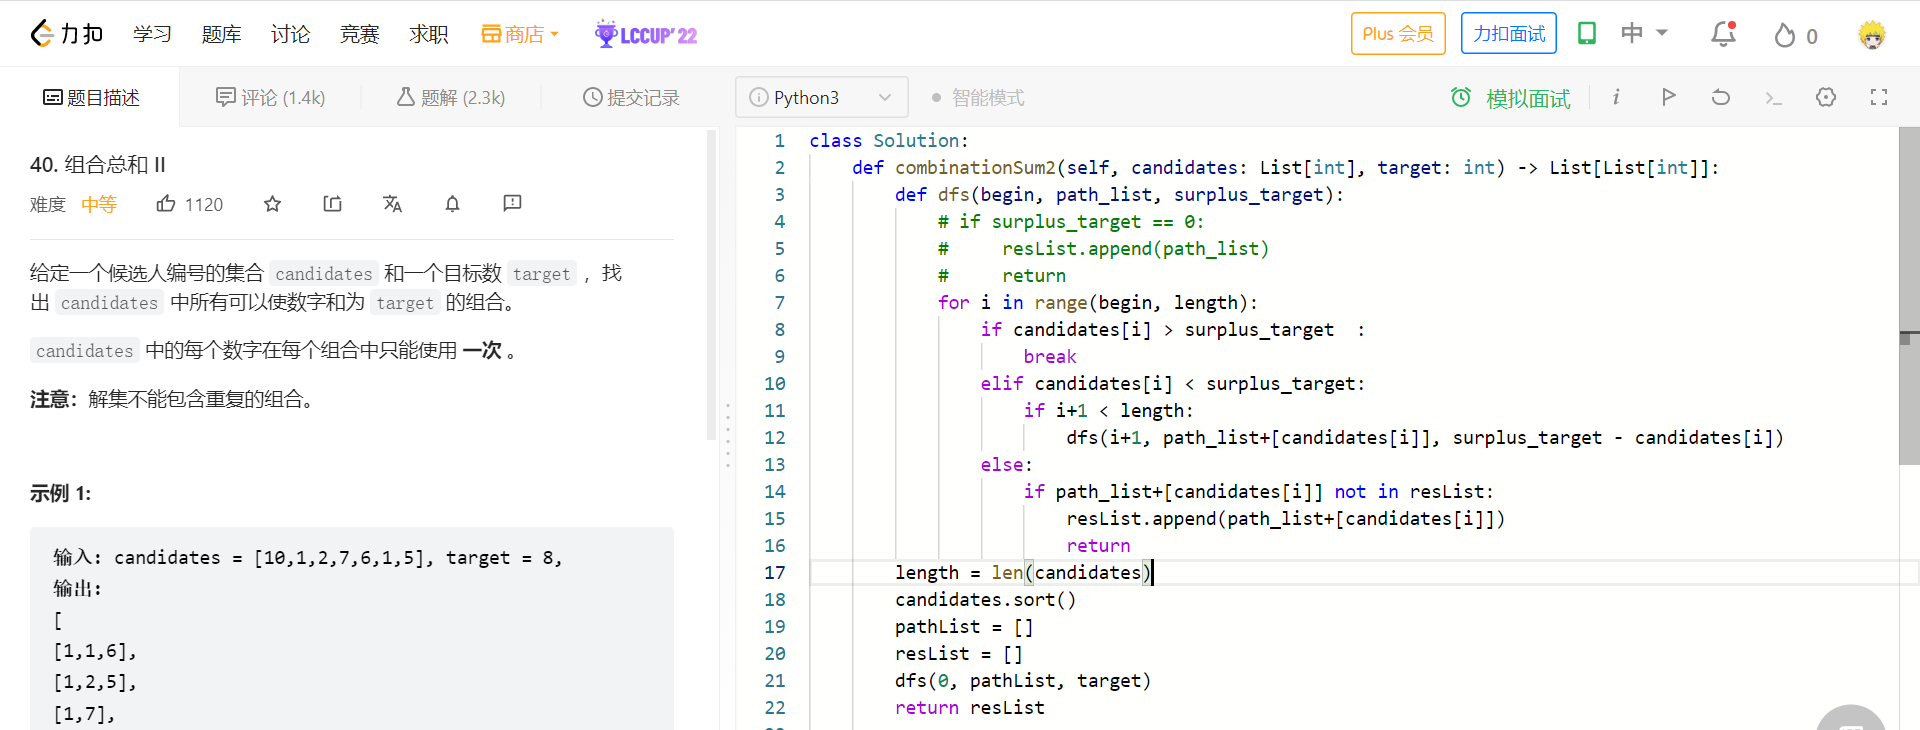Go to the 讨论 section
Screen dimensions: 1920x730
coord(290,34)
